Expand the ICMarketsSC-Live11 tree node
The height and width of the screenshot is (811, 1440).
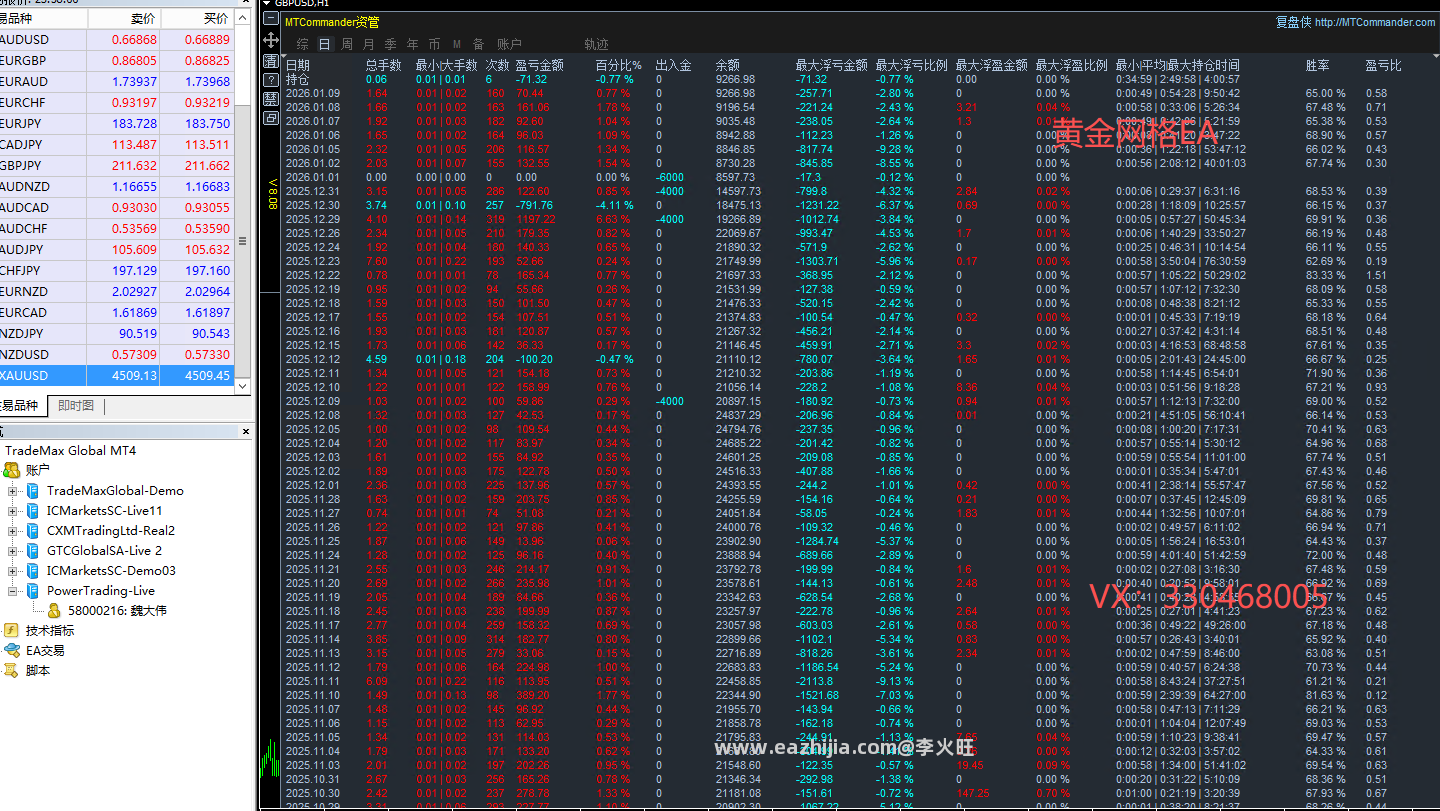[13, 511]
